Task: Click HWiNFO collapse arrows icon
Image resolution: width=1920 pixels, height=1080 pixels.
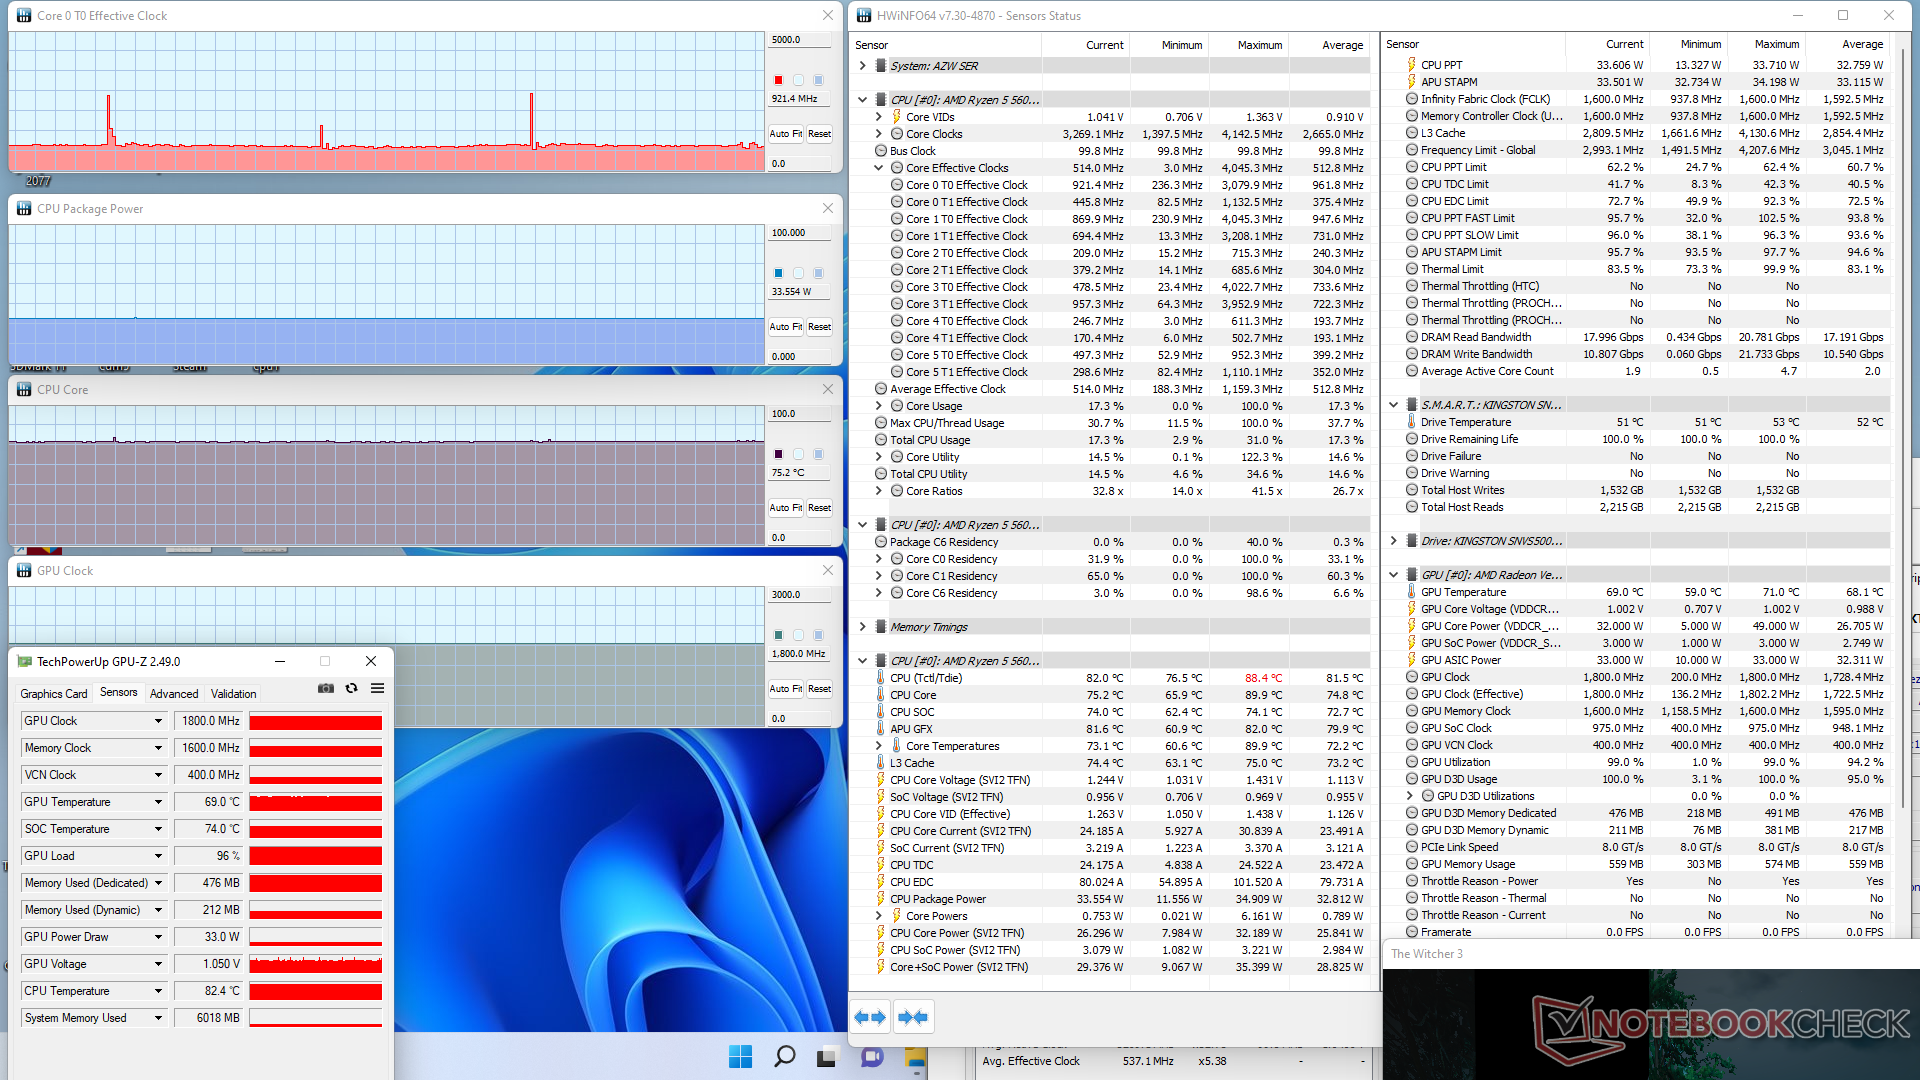Action: (912, 1017)
